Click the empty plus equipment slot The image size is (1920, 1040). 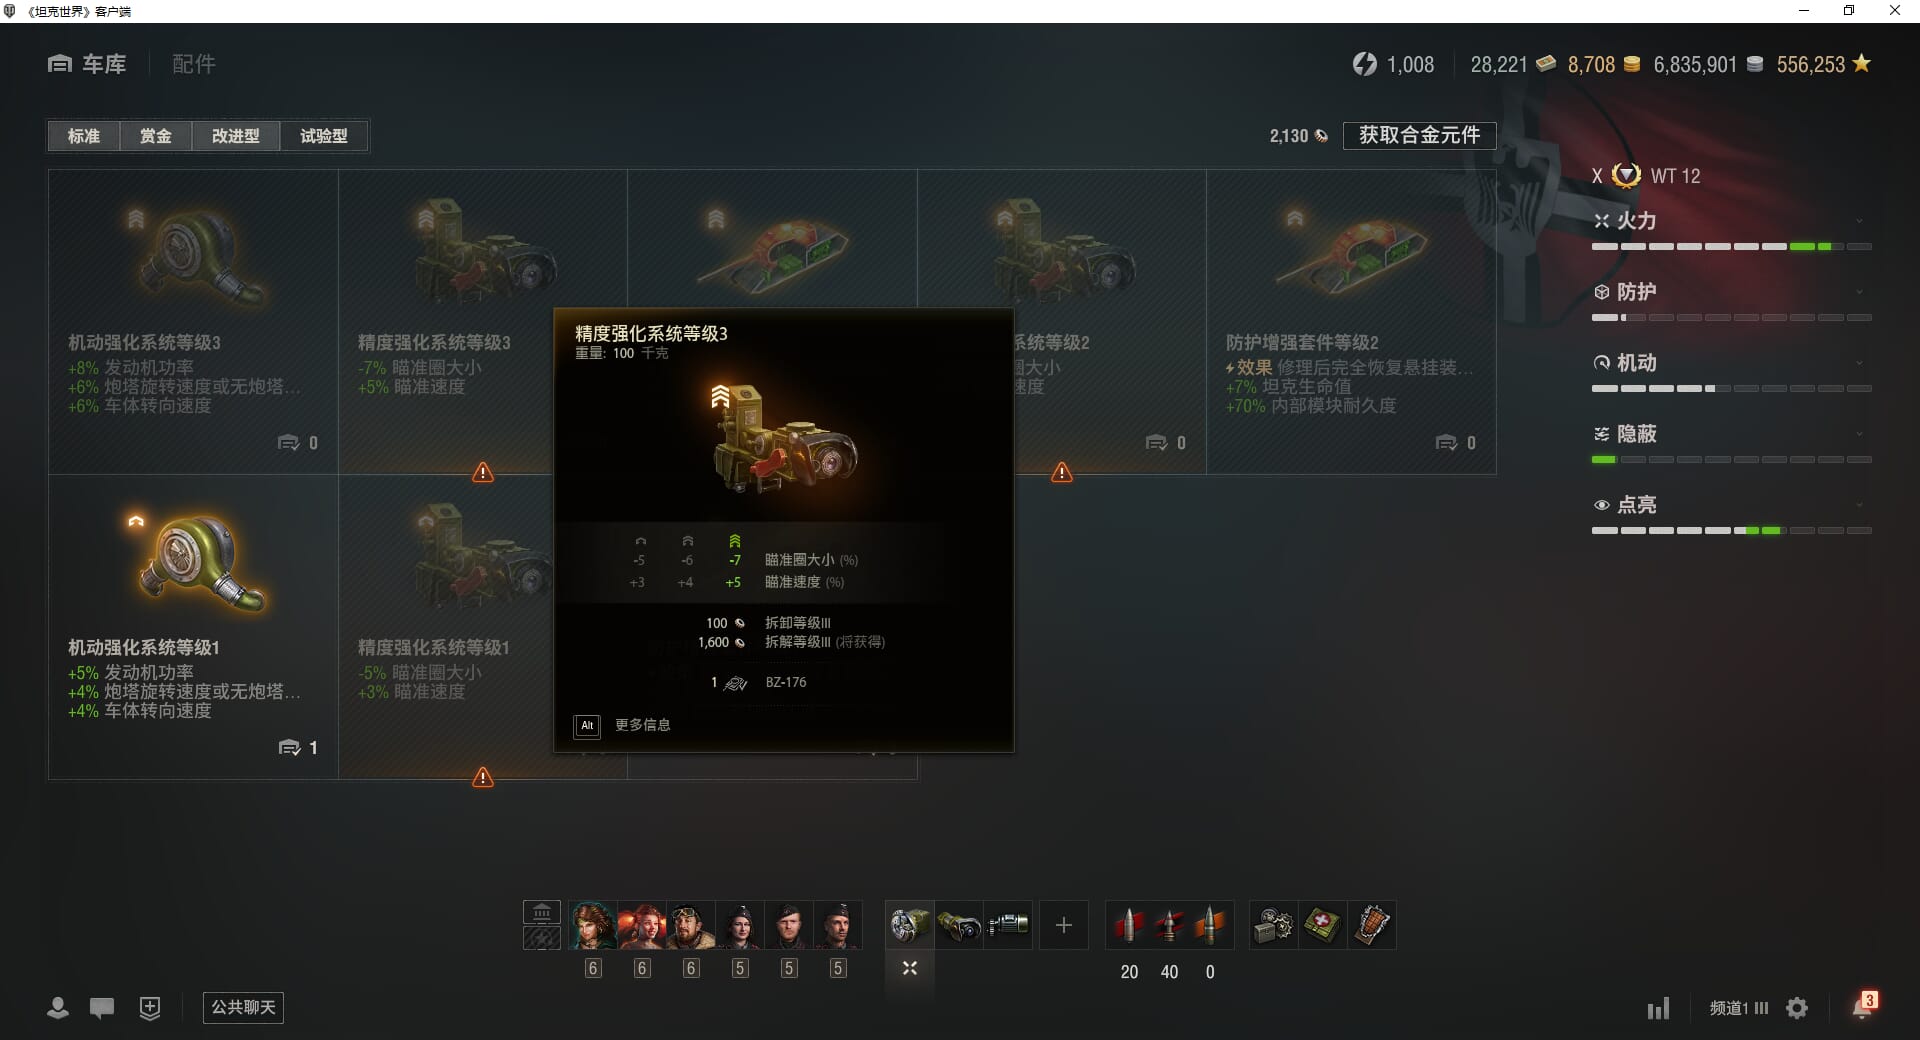click(x=1064, y=925)
